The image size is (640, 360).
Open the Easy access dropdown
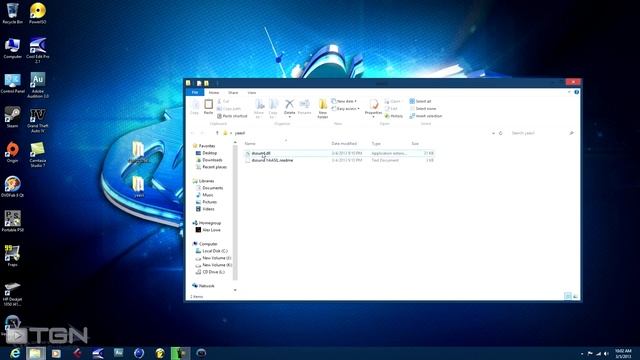tap(346, 109)
